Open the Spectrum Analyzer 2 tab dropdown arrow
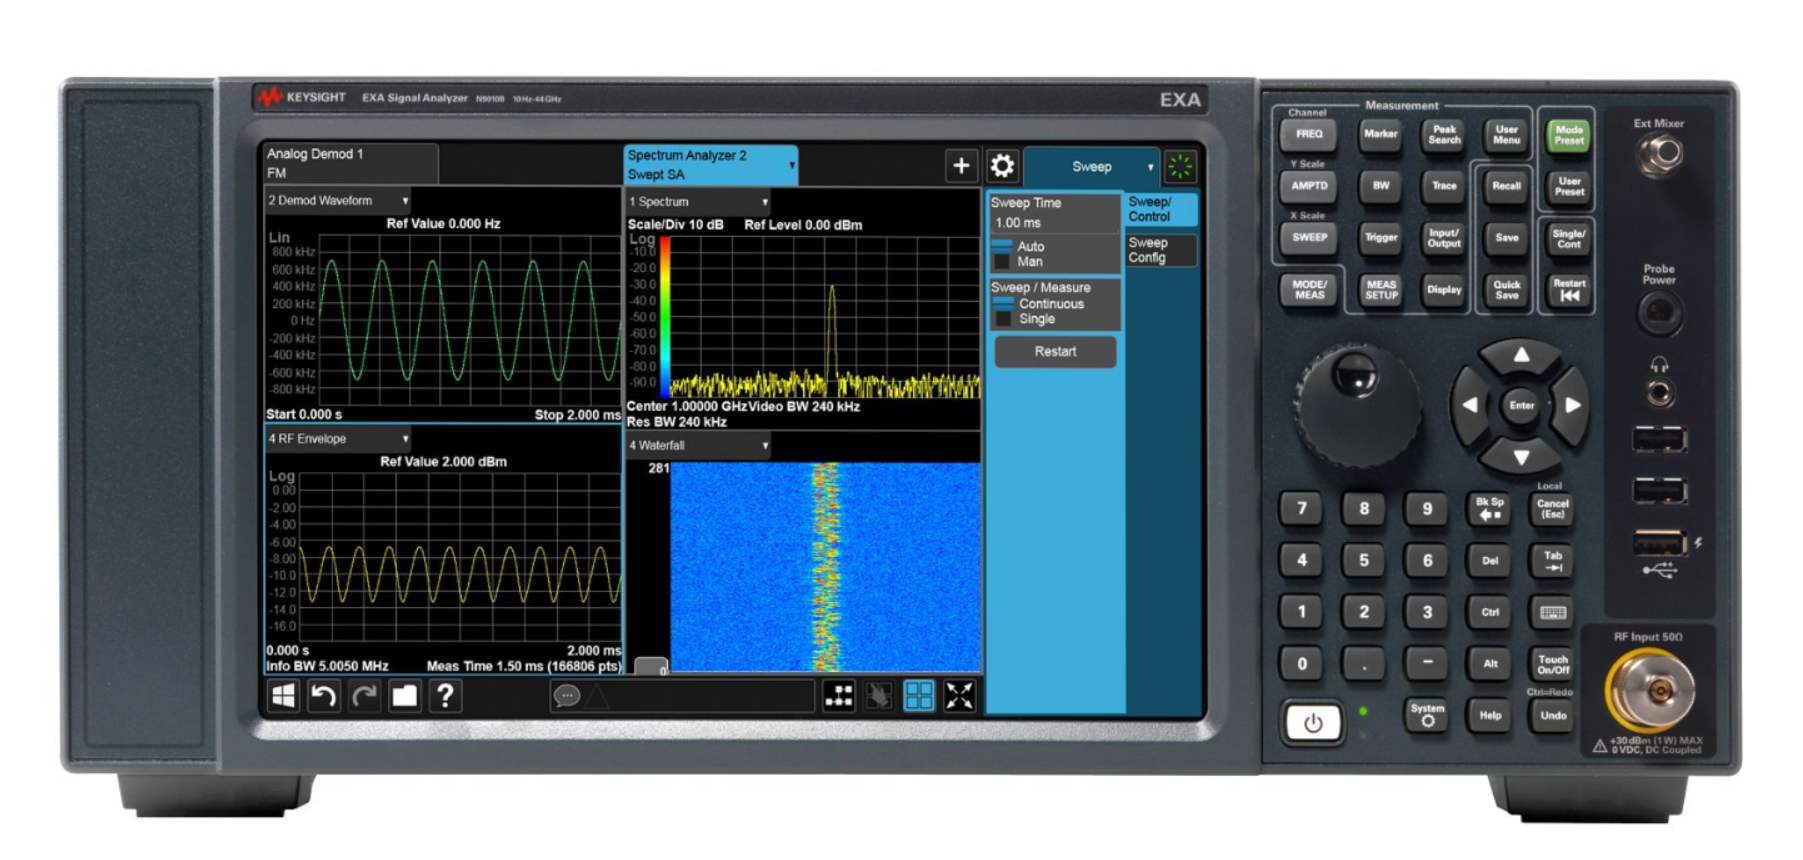The height and width of the screenshot is (860, 1803). pos(792,165)
